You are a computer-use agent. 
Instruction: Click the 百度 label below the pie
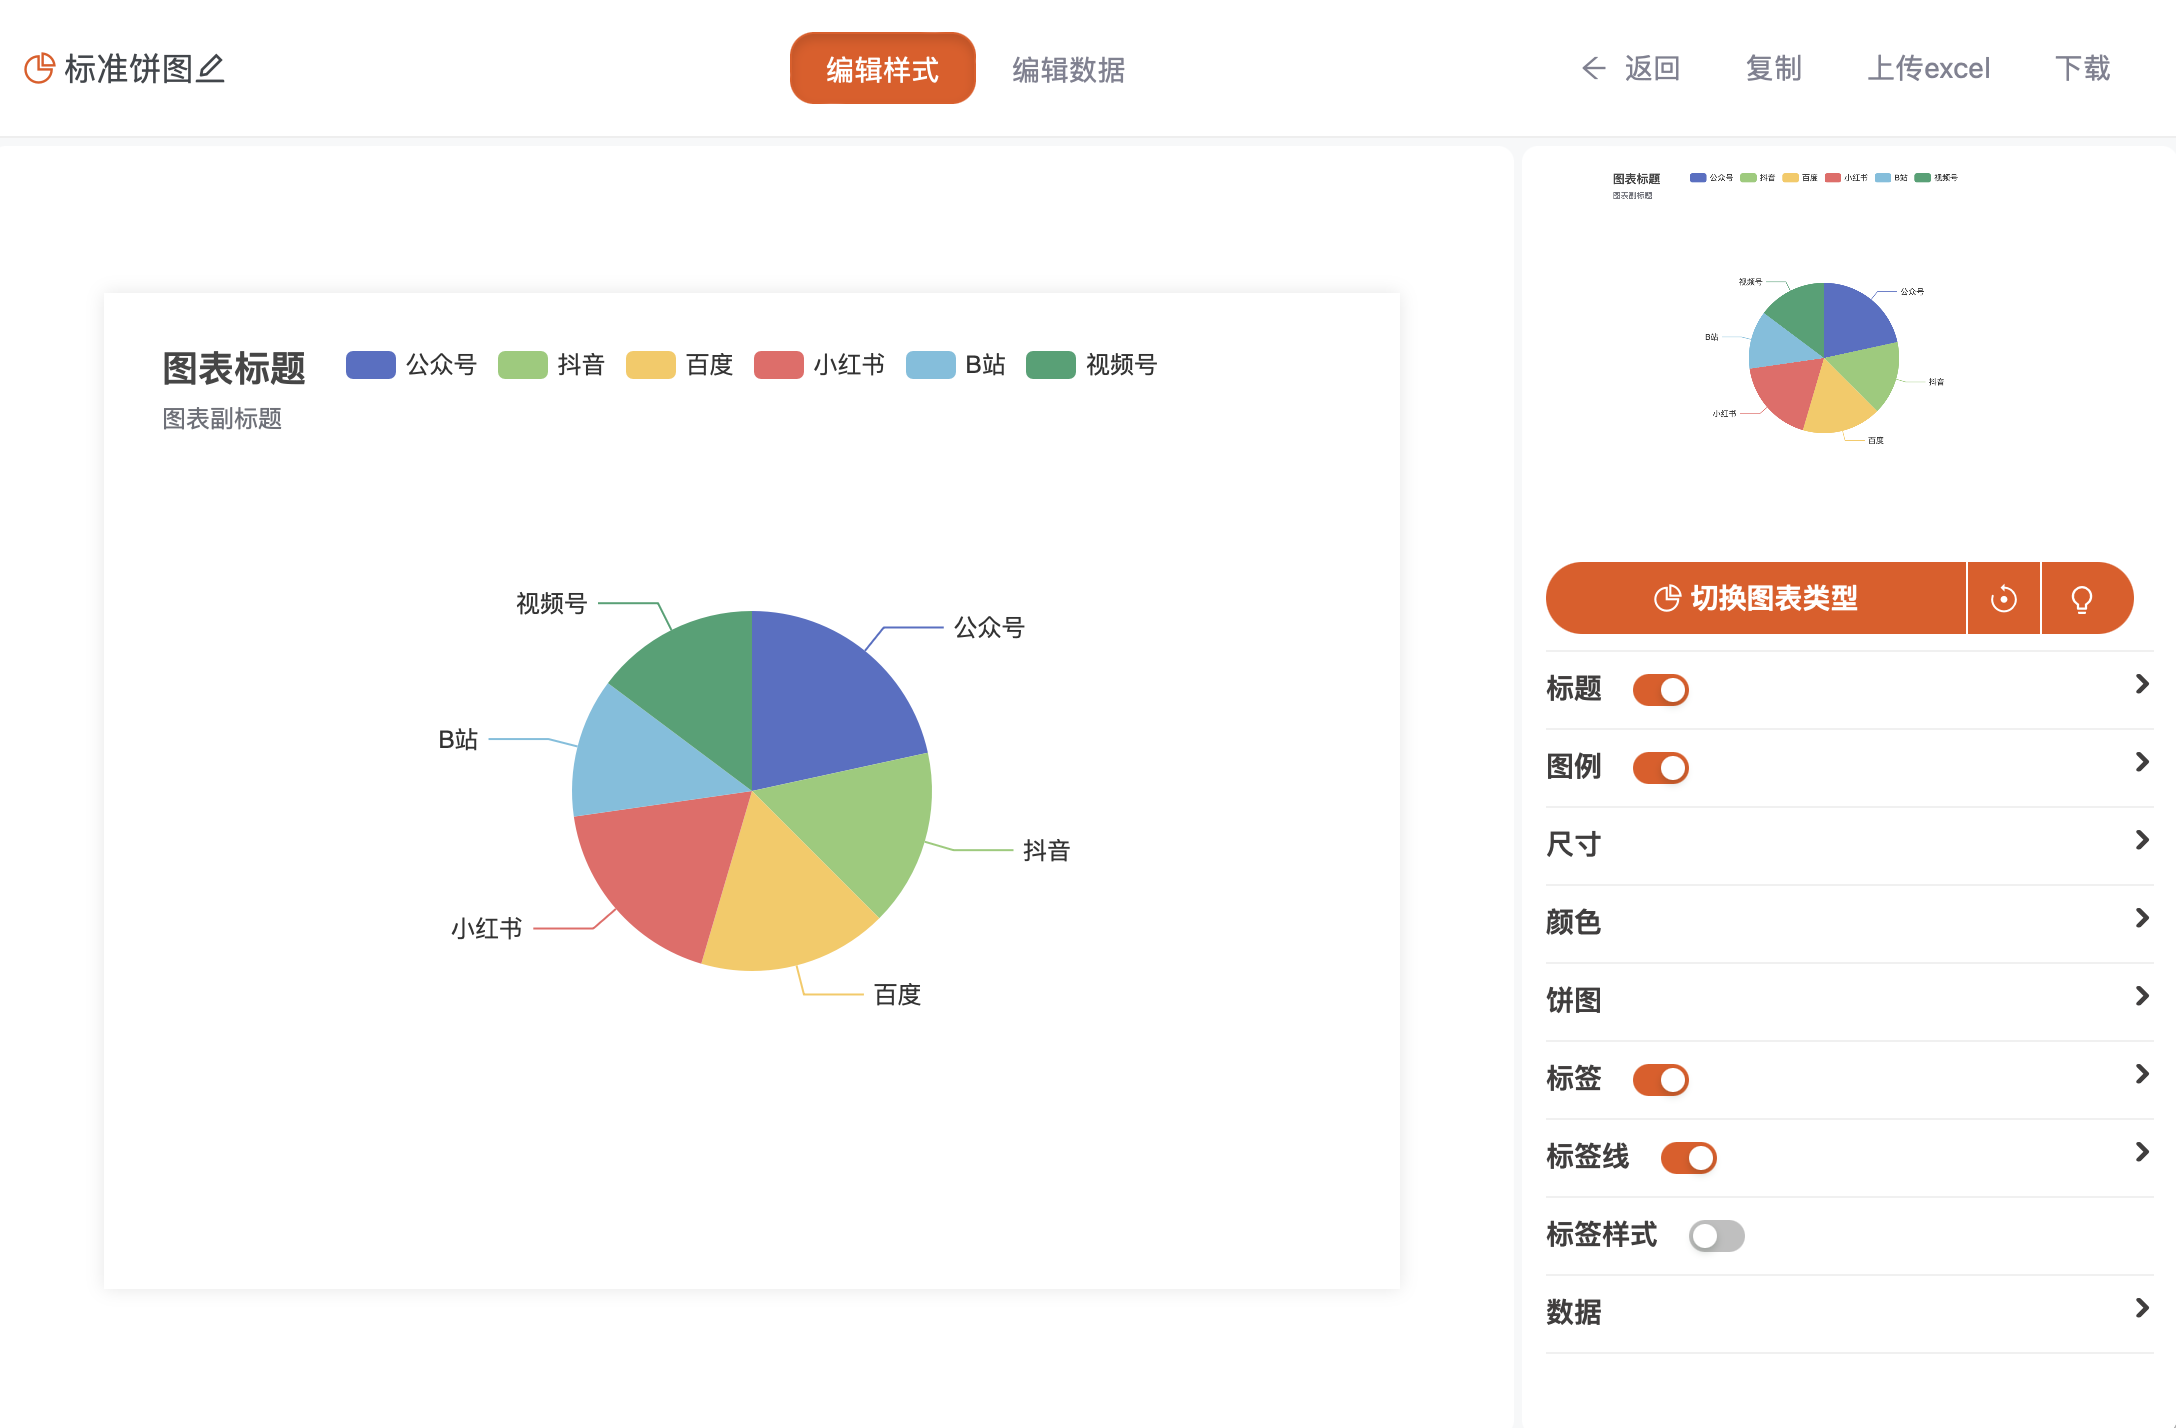coord(897,994)
